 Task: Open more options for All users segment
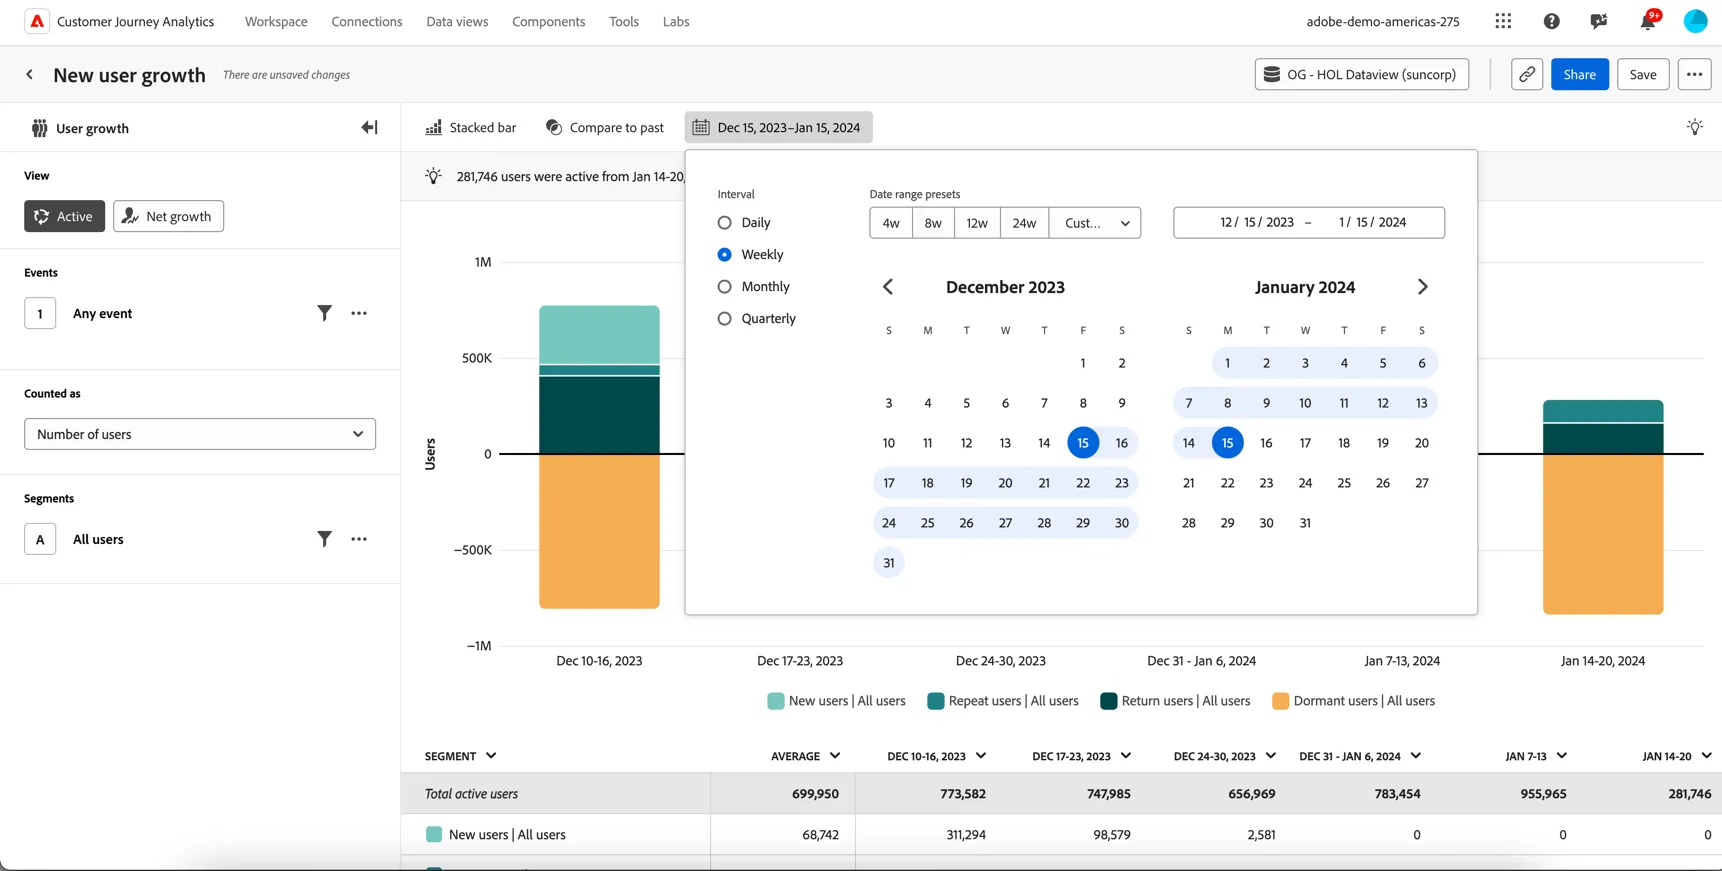359,539
